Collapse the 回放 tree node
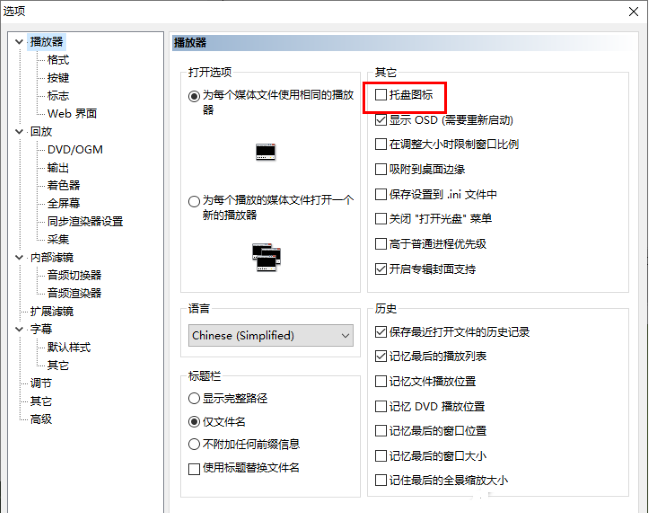Screen dimensions: 650x513 (19, 131)
